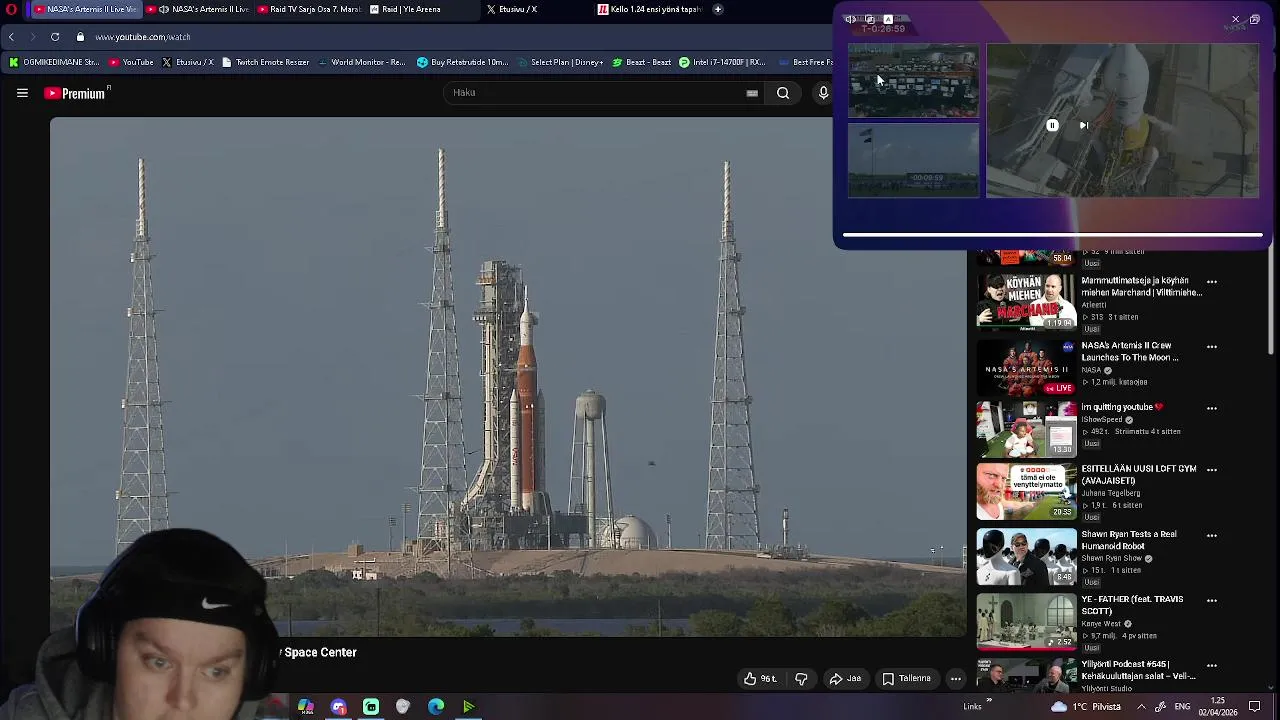Screen dimensions: 1280x720
Task: Go to YouTube Premium home logo
Action: coord(77,93)
